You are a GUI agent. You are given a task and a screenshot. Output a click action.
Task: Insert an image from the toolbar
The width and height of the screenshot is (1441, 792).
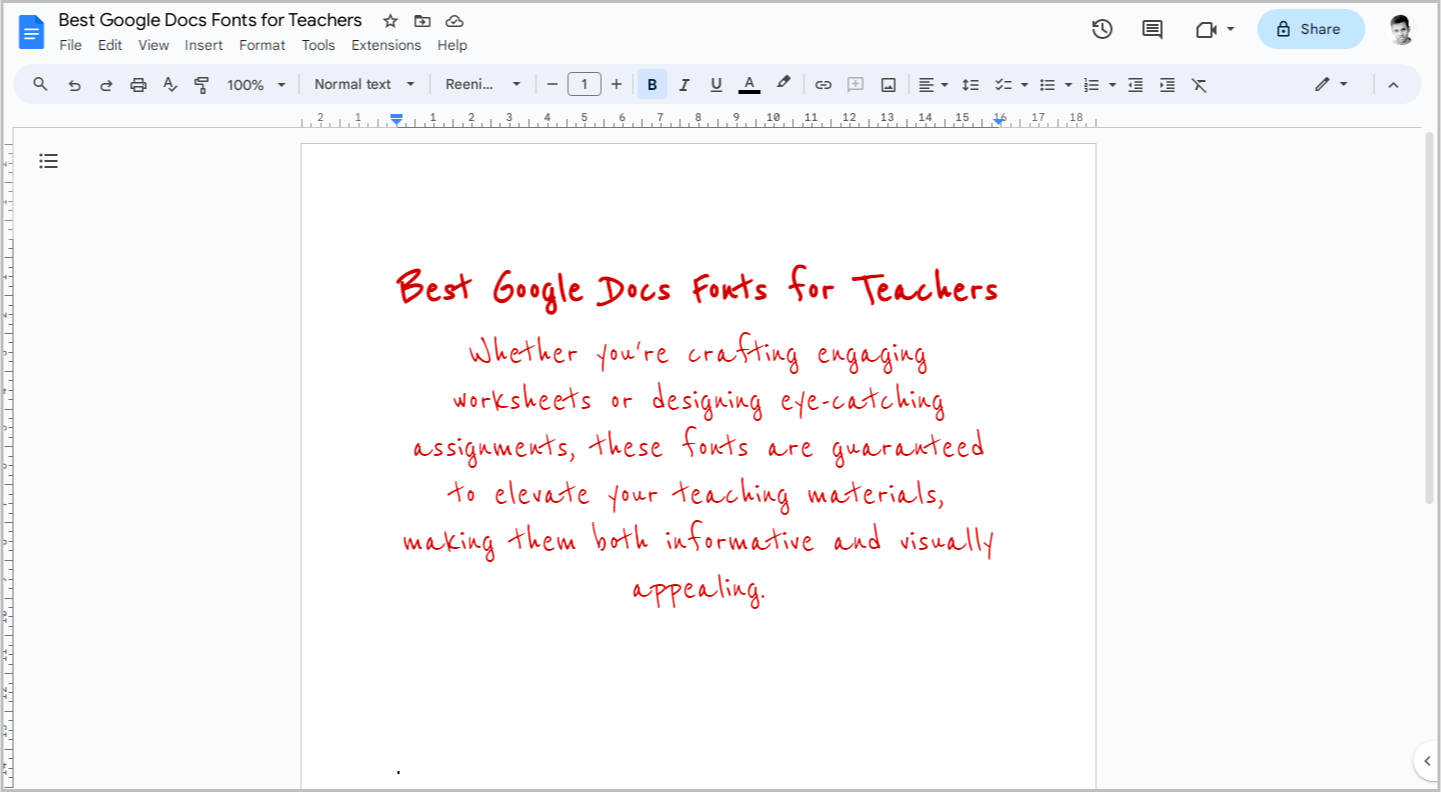tap(888, 84)
